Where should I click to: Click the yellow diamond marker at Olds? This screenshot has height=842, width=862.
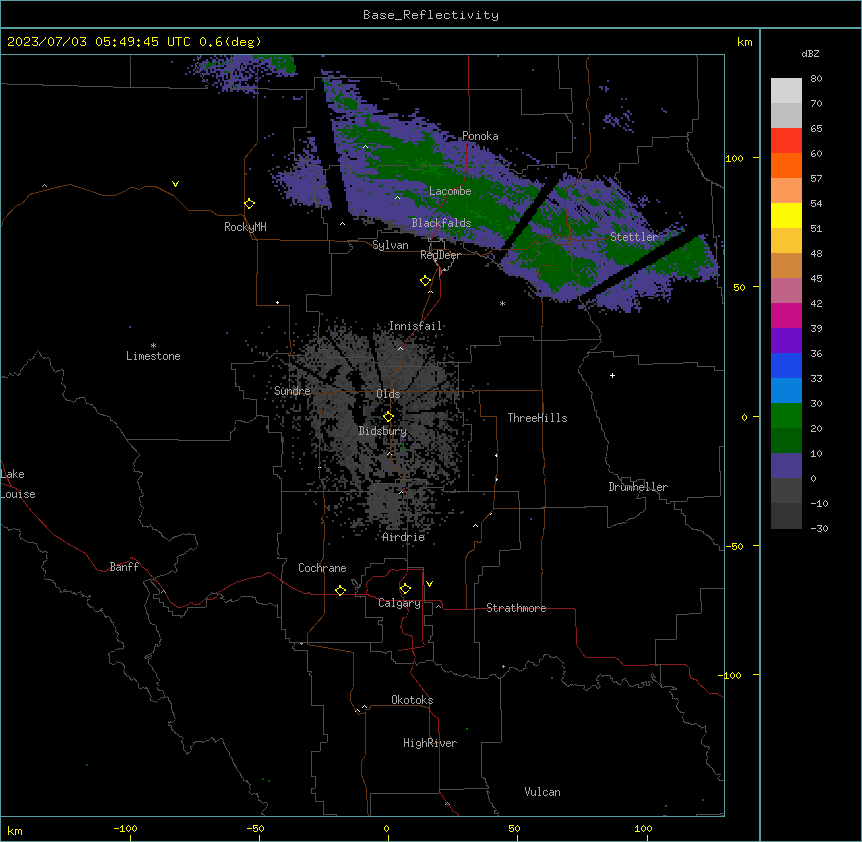pos(389,417)
